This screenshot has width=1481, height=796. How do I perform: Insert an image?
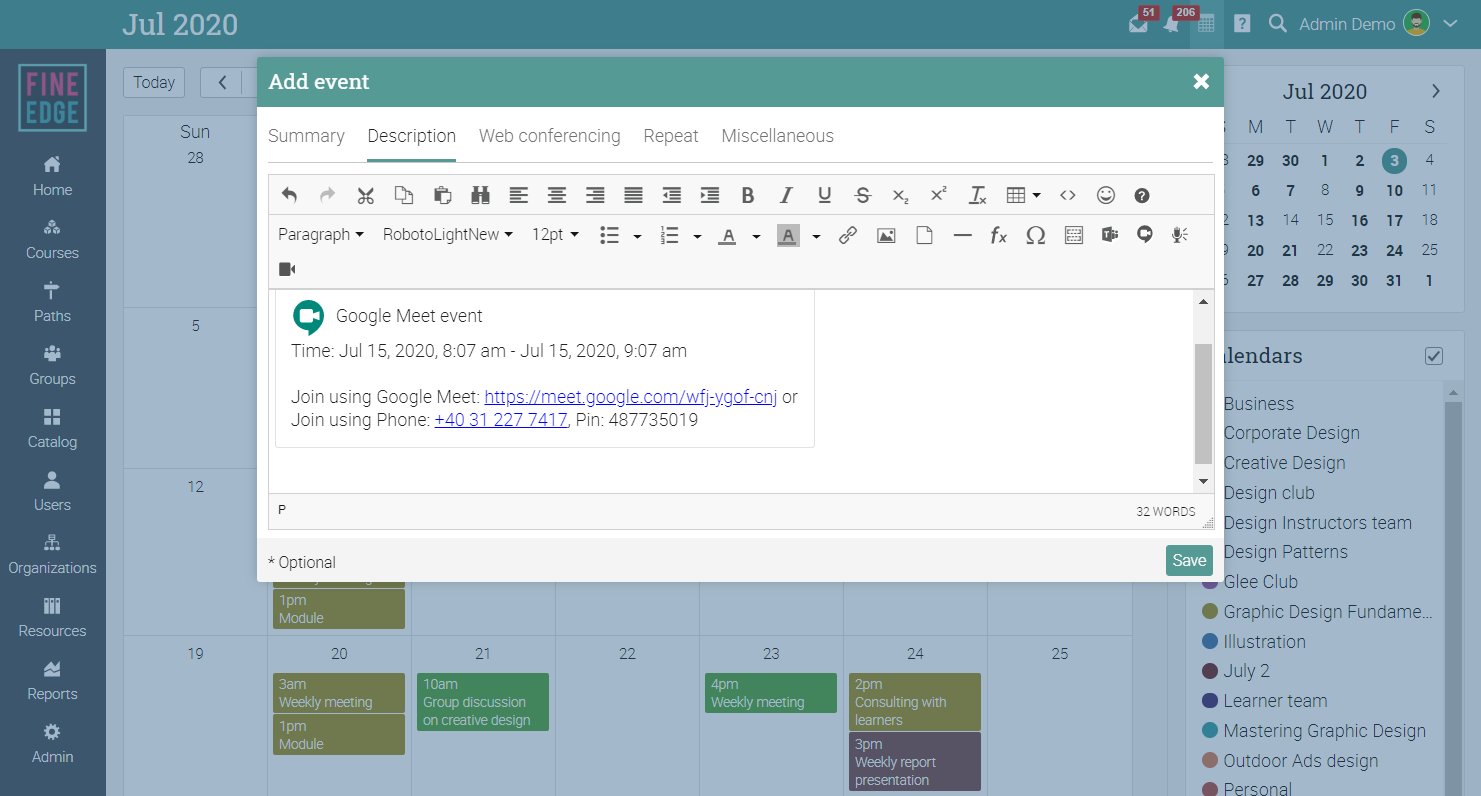point(886,235)
